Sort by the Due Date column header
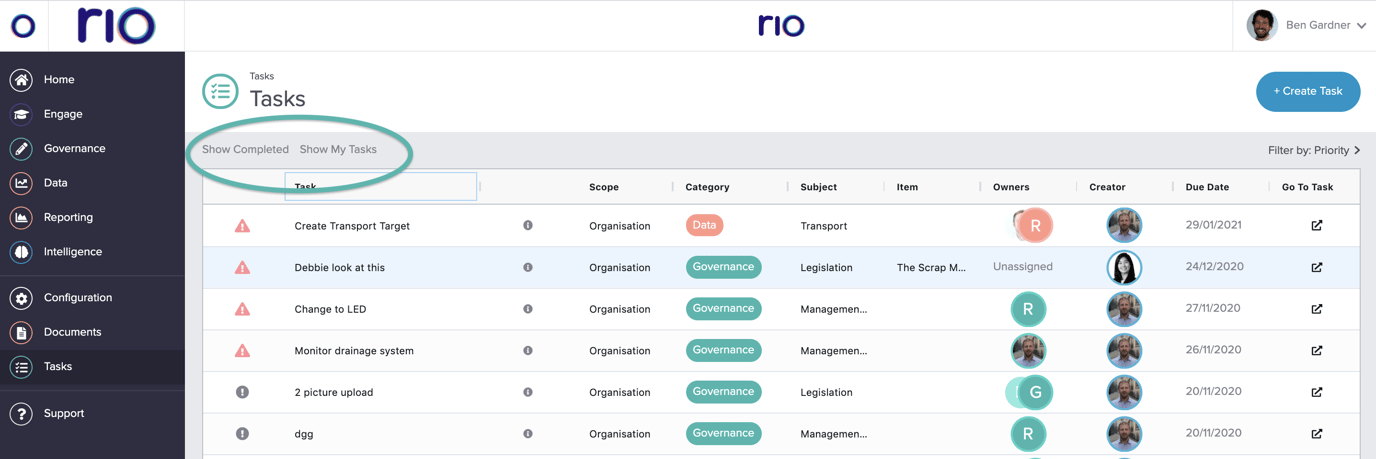 click(x=1207, y=187)
